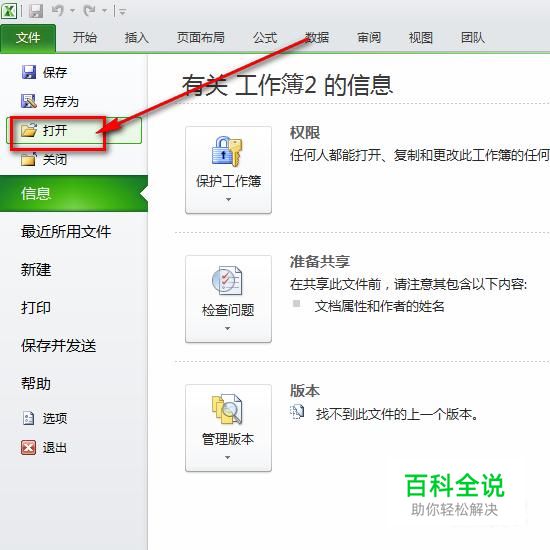The width and height of the screenshot is (550, 550).
Task: Click the red 退出 X icon
Action: point(28,448)
